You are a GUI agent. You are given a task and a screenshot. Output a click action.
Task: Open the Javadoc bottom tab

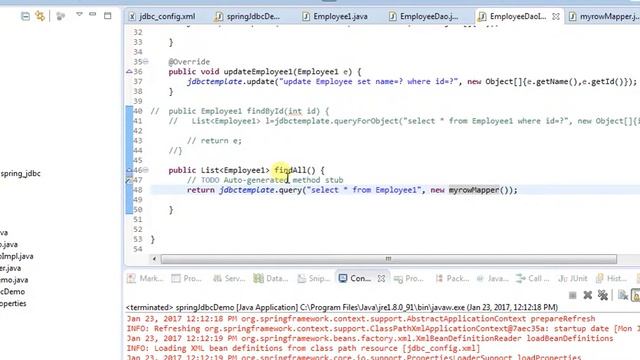coord(492,278)
